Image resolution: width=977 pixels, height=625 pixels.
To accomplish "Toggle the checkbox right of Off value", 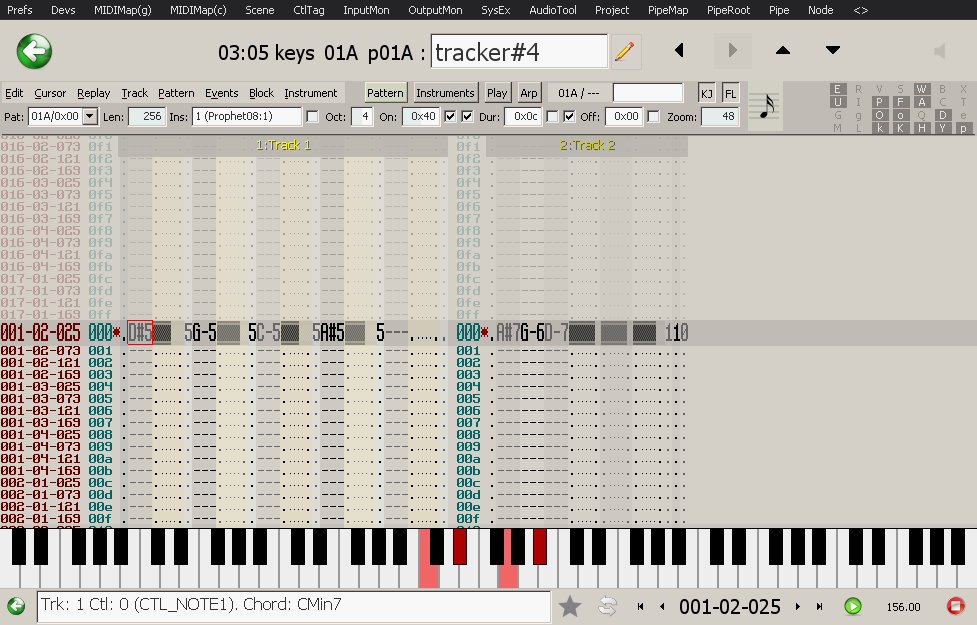I will [x=653, y=117].
